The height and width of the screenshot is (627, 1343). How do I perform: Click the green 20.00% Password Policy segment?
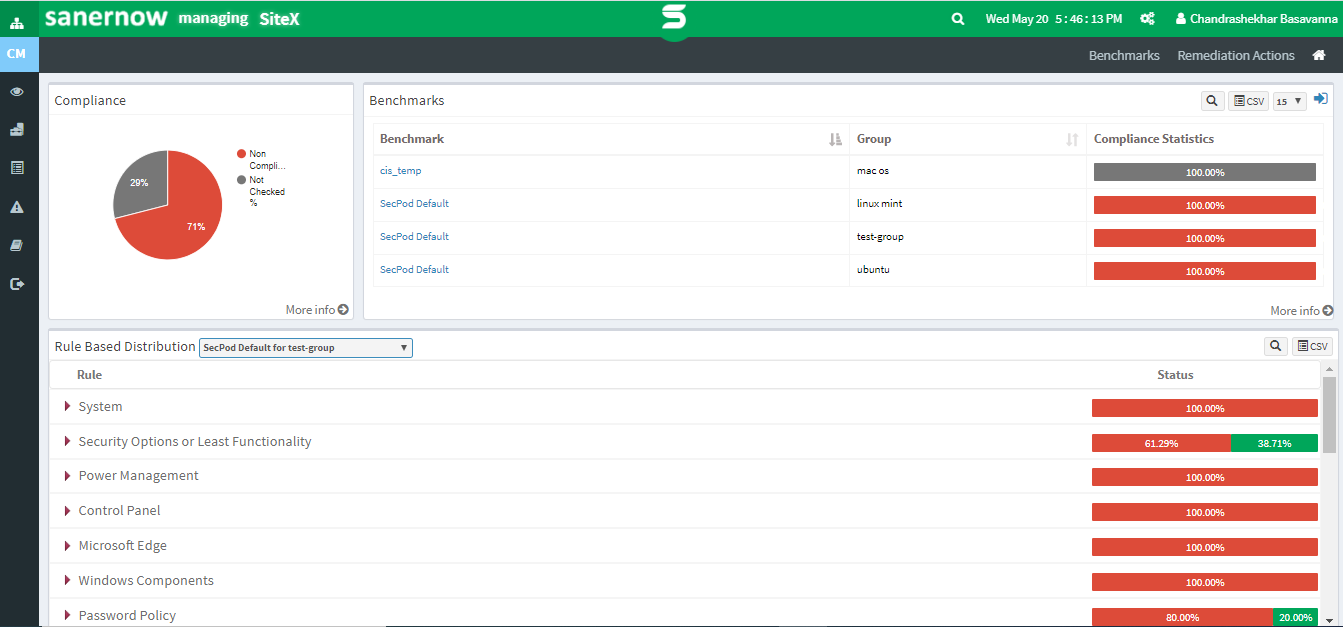coord(1296,617)
